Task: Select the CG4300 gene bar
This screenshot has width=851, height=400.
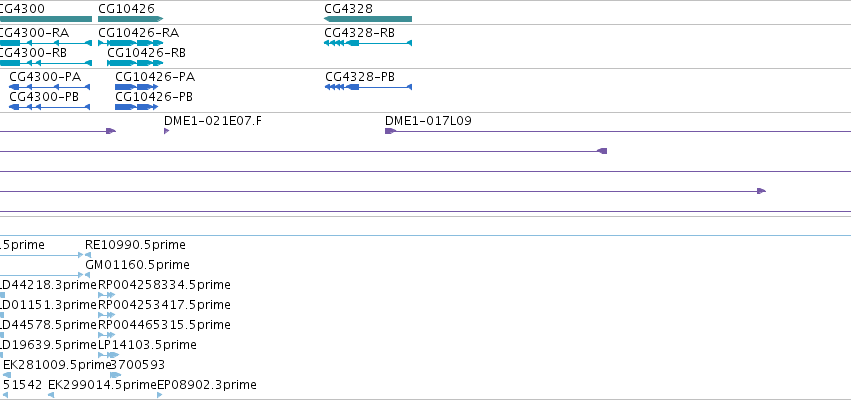Action: tap(46, 19)
